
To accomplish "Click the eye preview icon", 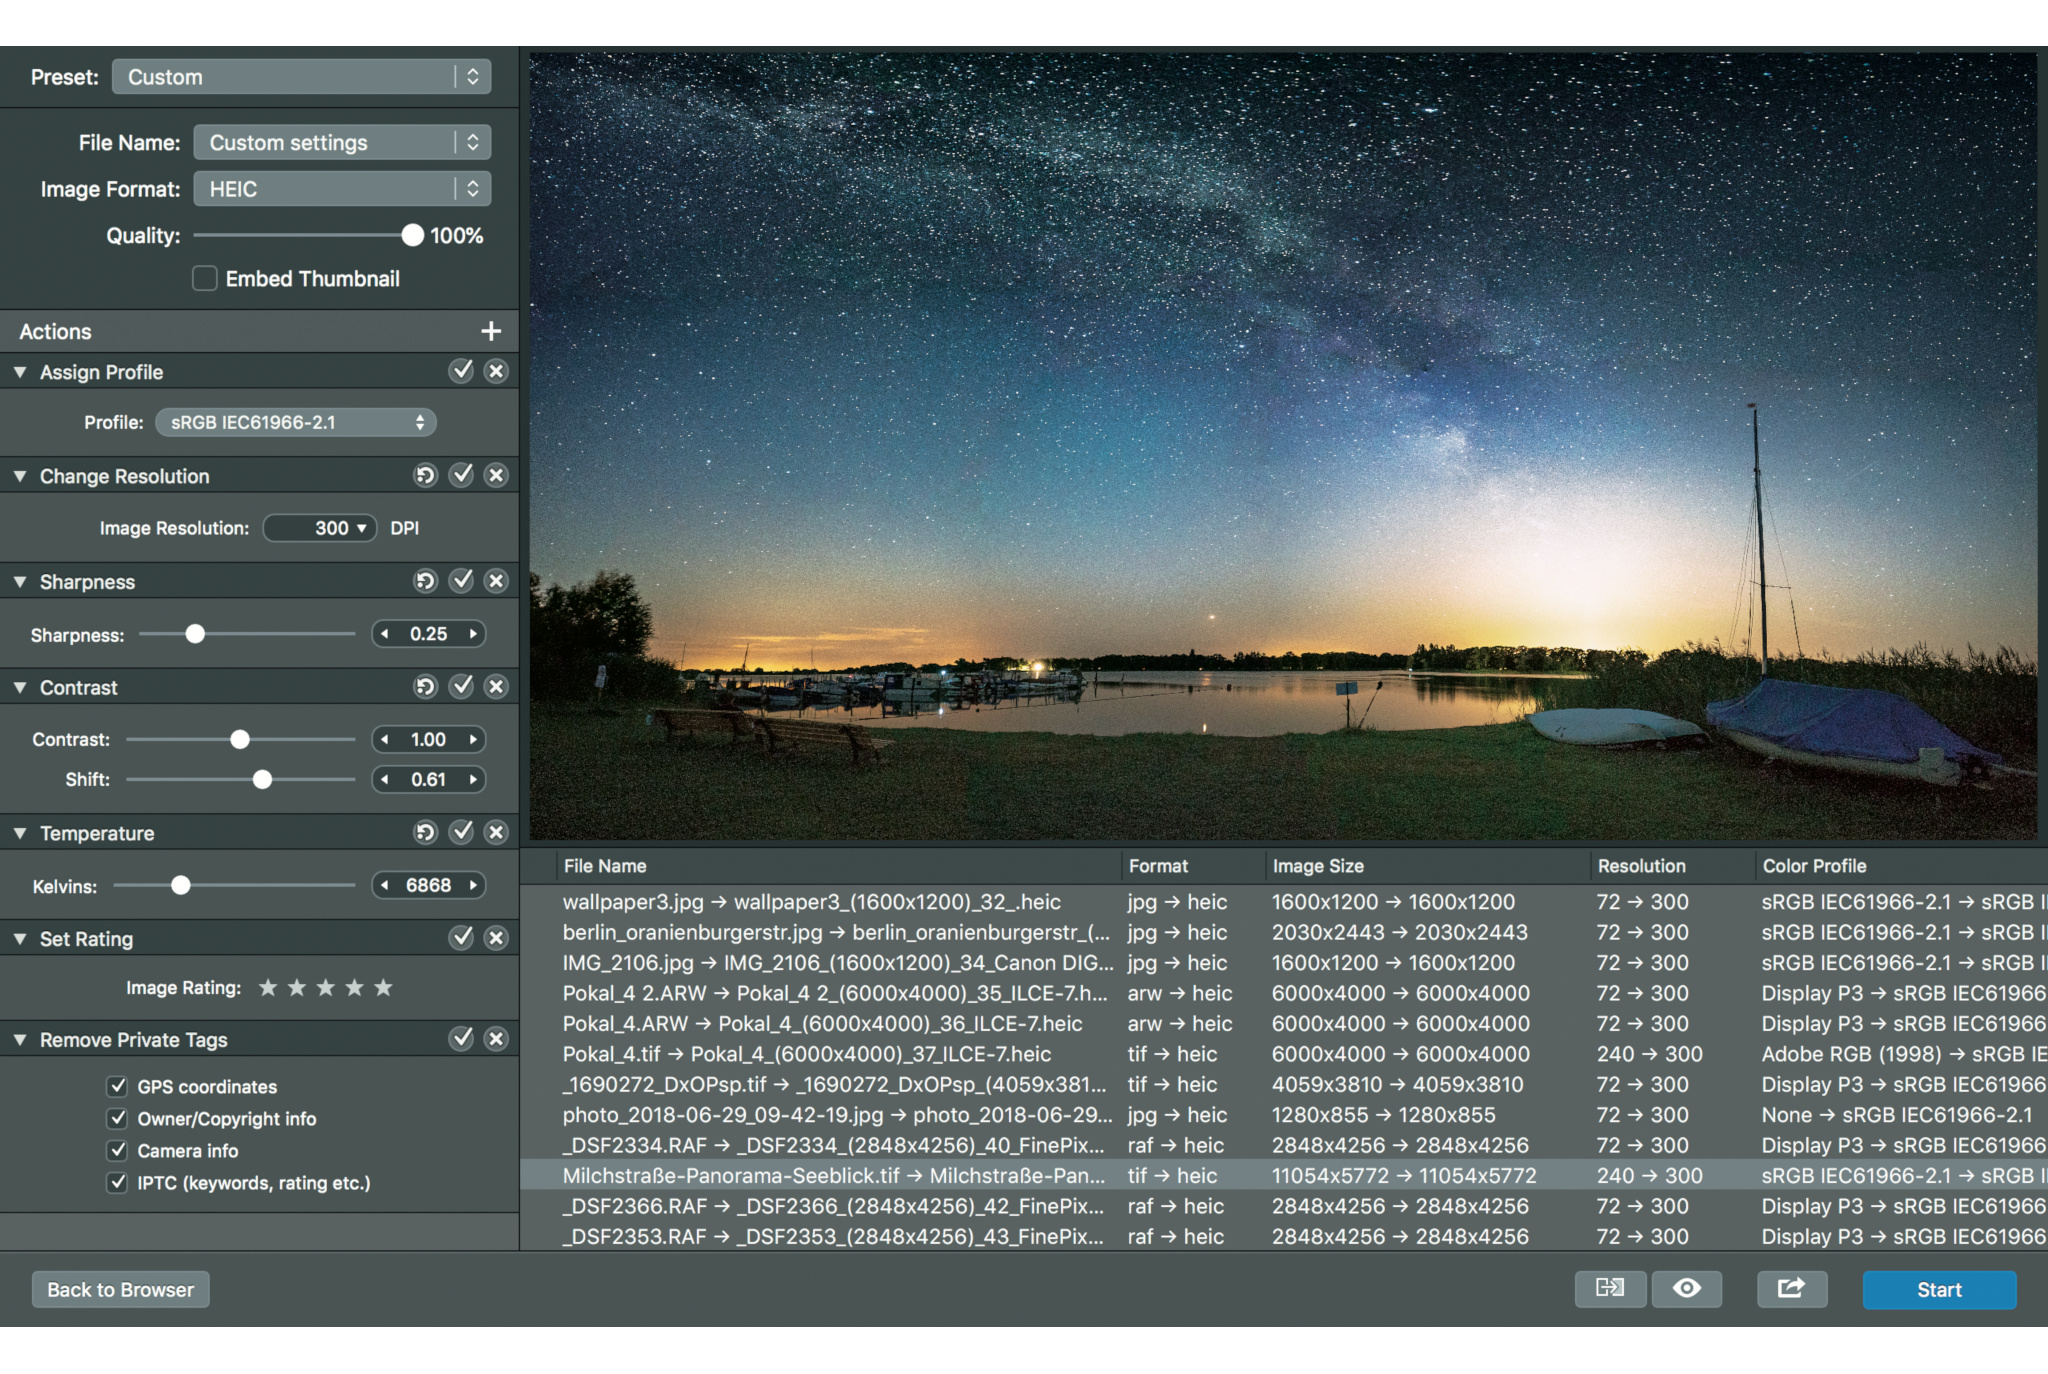I will click(1686, 1289).
